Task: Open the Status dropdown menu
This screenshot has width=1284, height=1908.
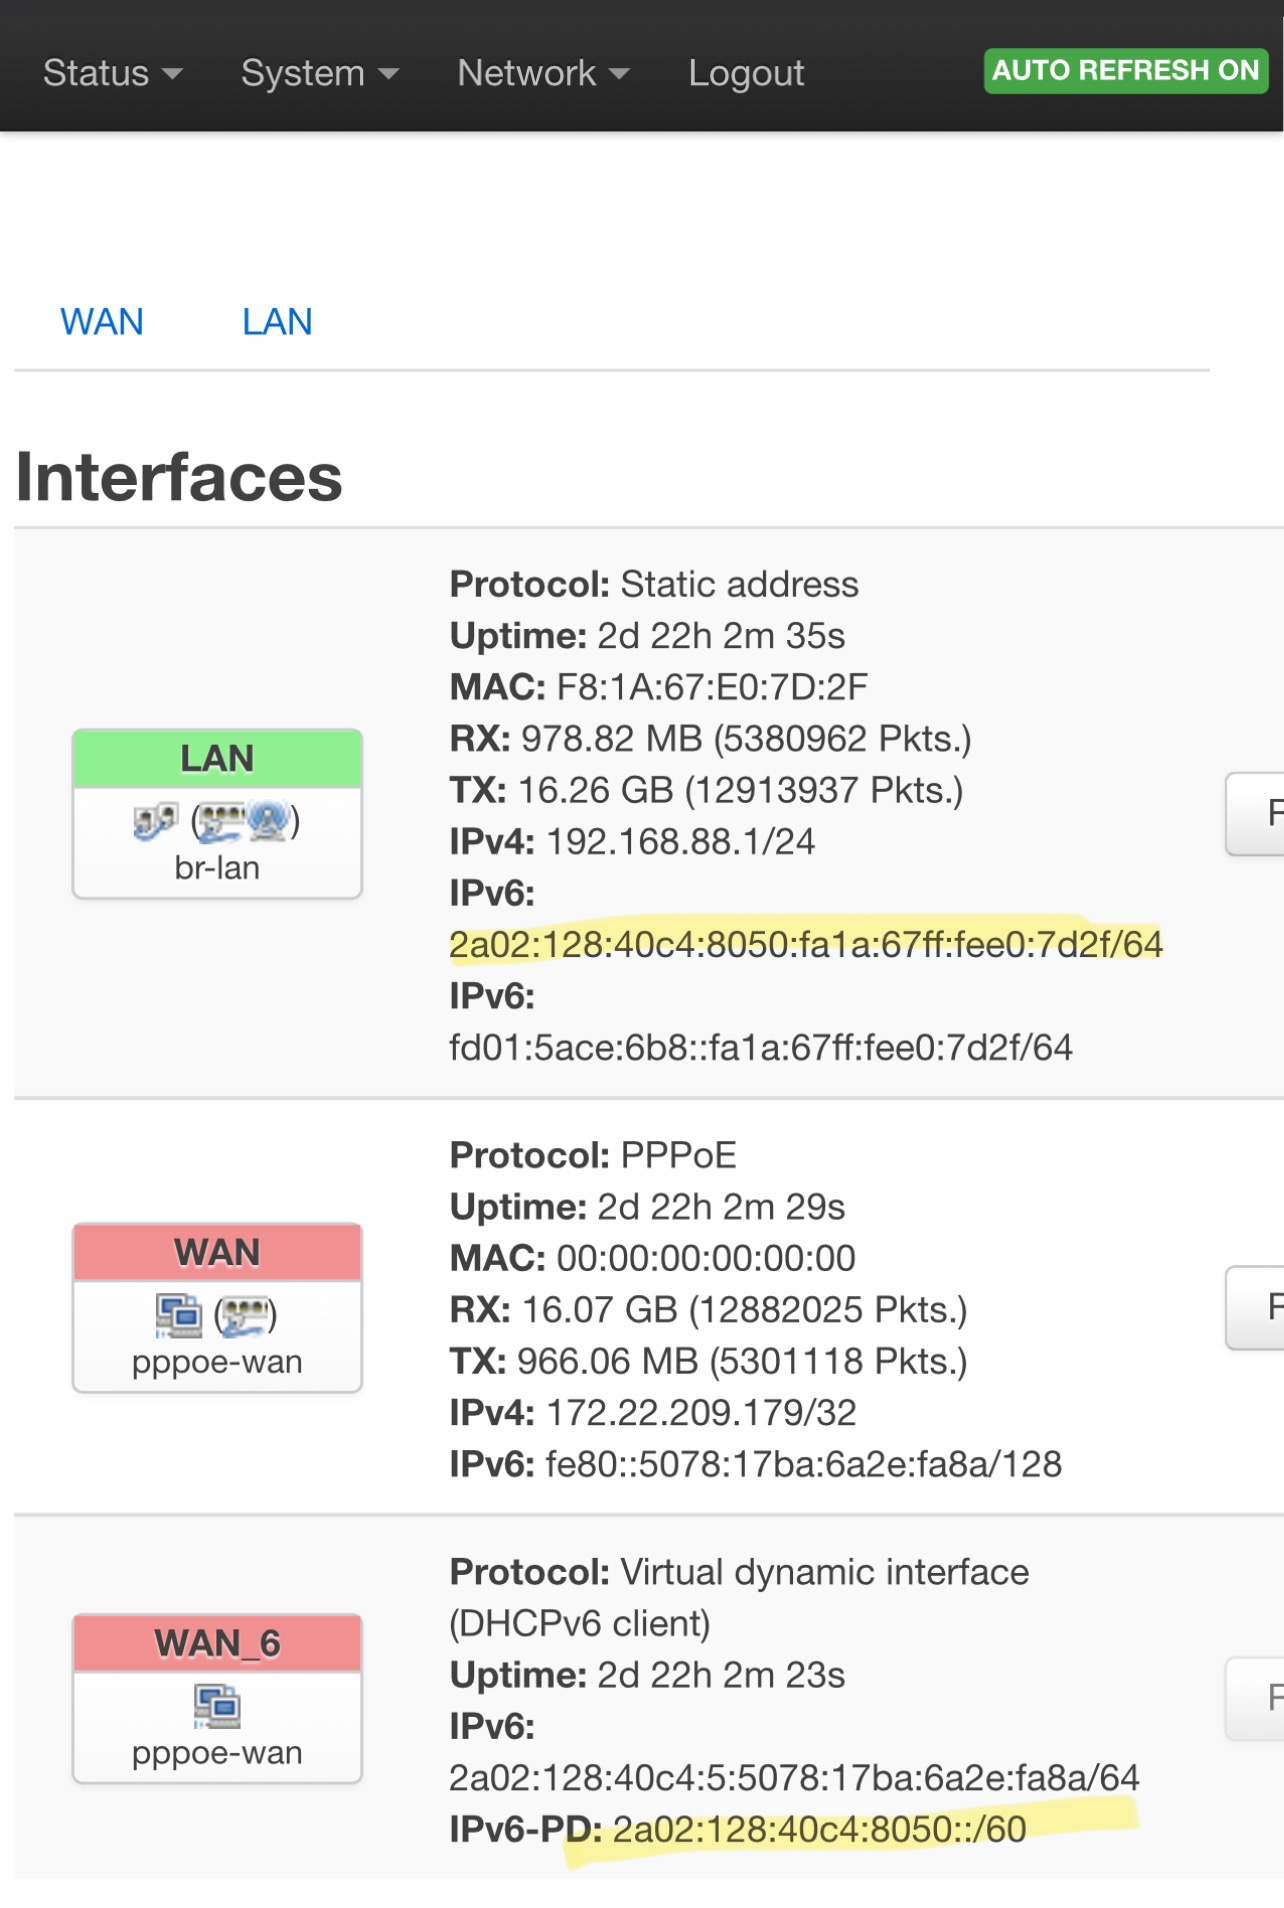Action: coord(112,73)
